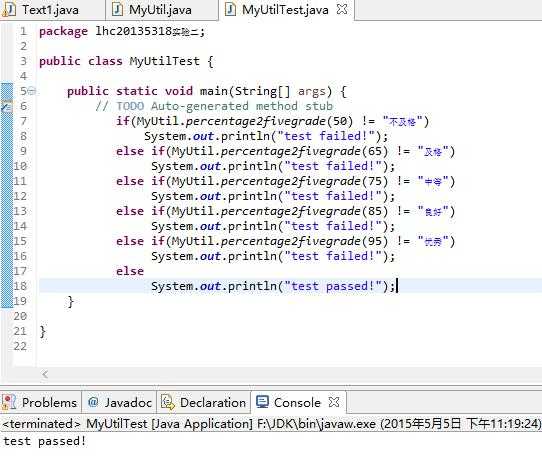Click the left arrow of horizontal scrollbar
The width and height of the screenshot is (542, 472).
(x=45, y=374)
